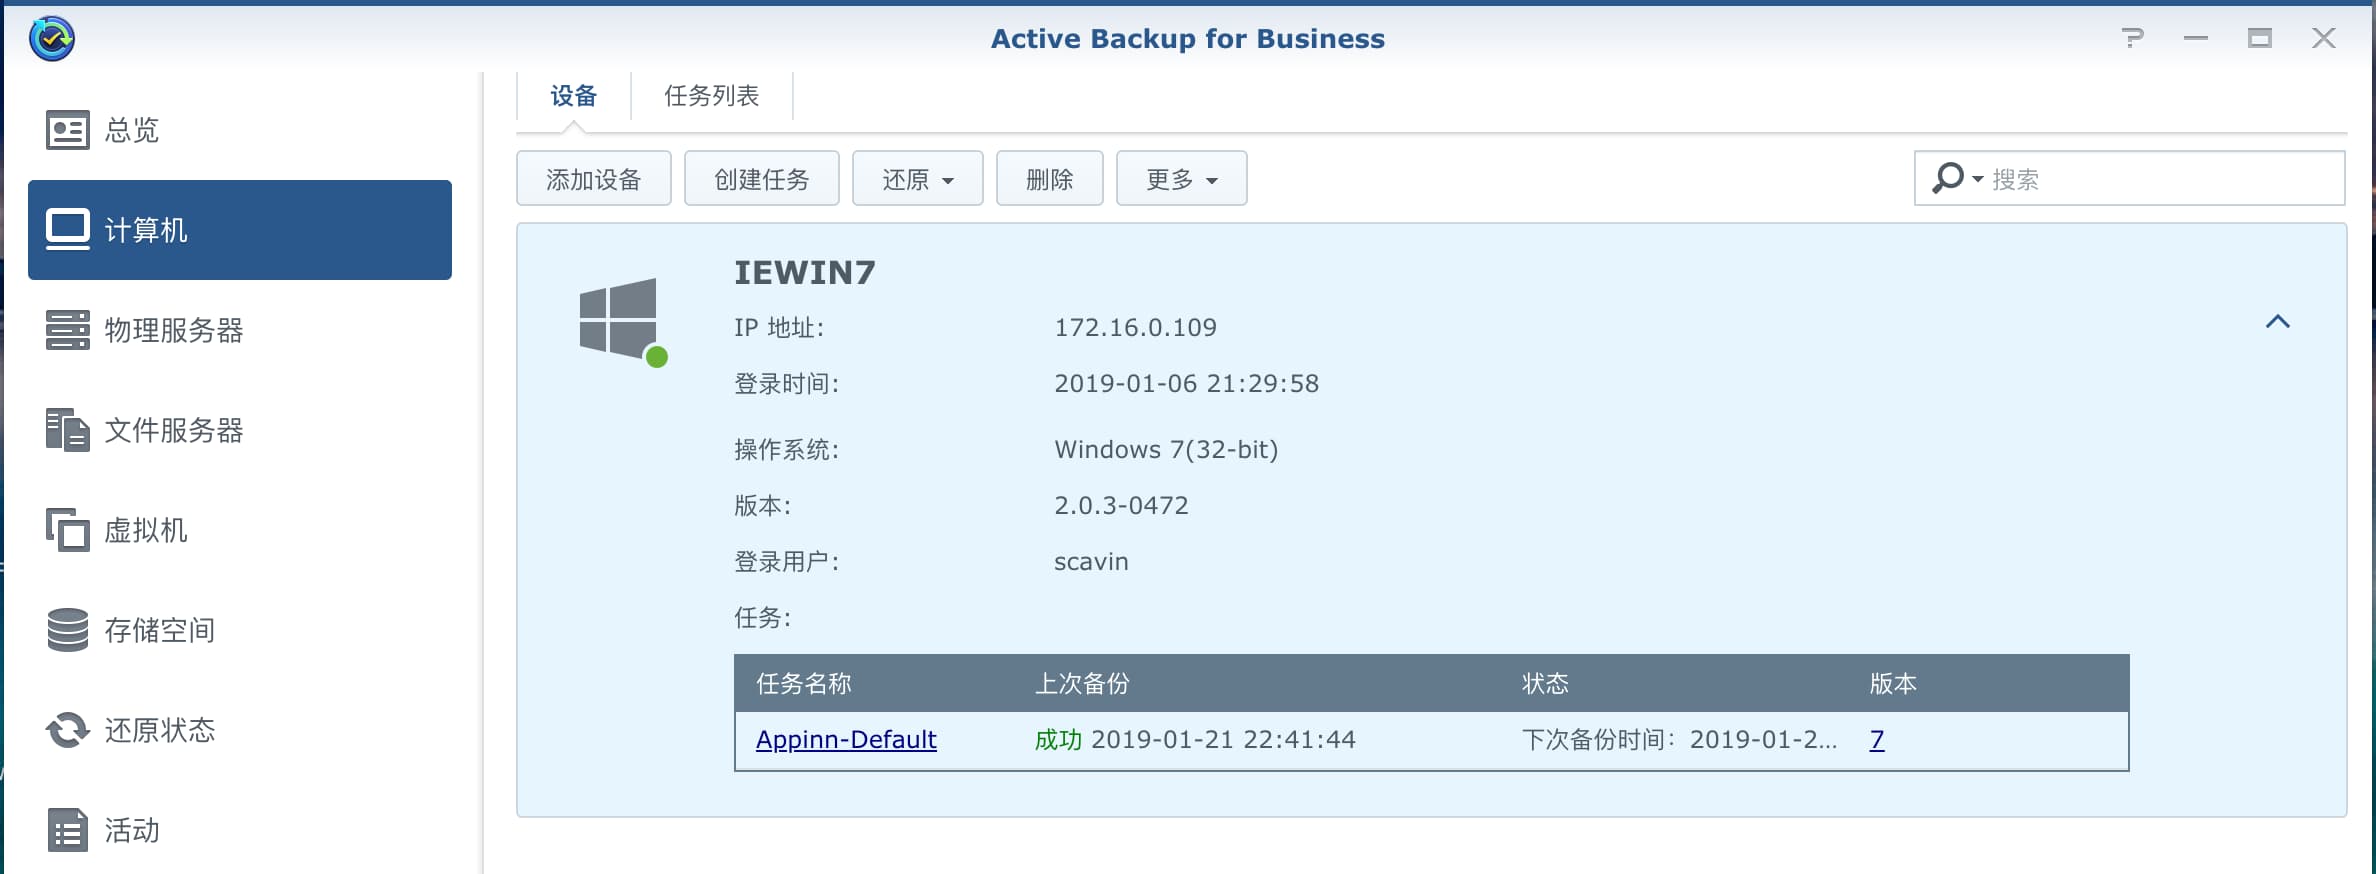2376x874 pixels.
Task: Open the 虚拟机 virtual machine icon
Action: 67,530
